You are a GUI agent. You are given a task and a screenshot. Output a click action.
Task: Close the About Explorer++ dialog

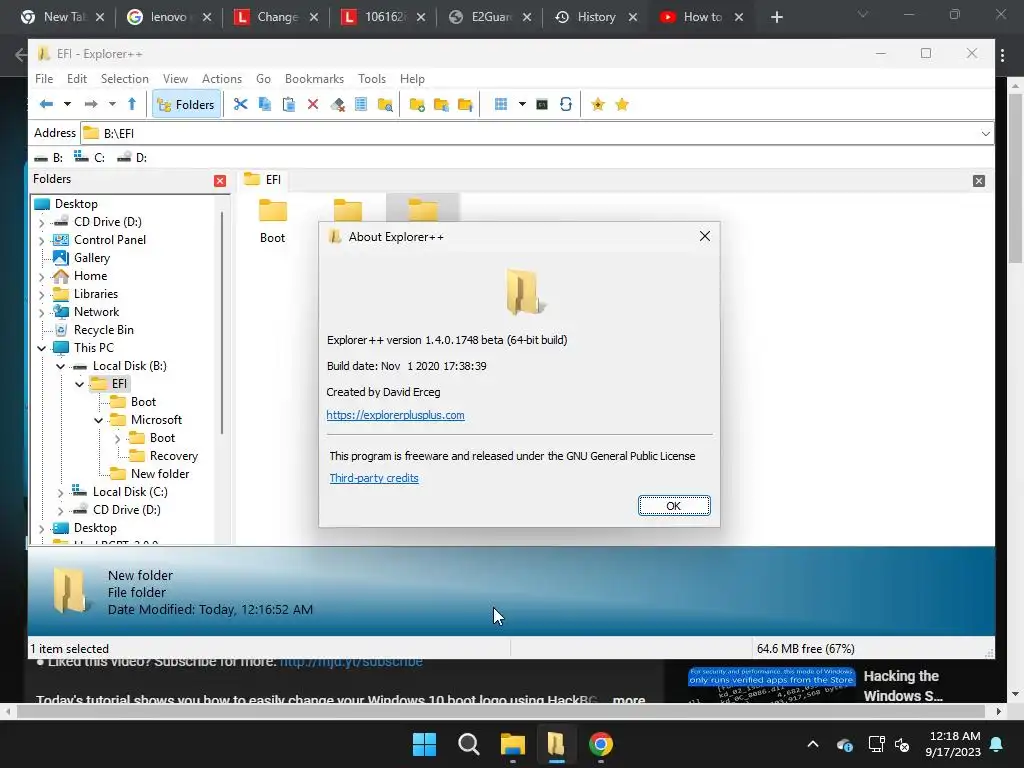pyautogui.click(x=705, y=236)
